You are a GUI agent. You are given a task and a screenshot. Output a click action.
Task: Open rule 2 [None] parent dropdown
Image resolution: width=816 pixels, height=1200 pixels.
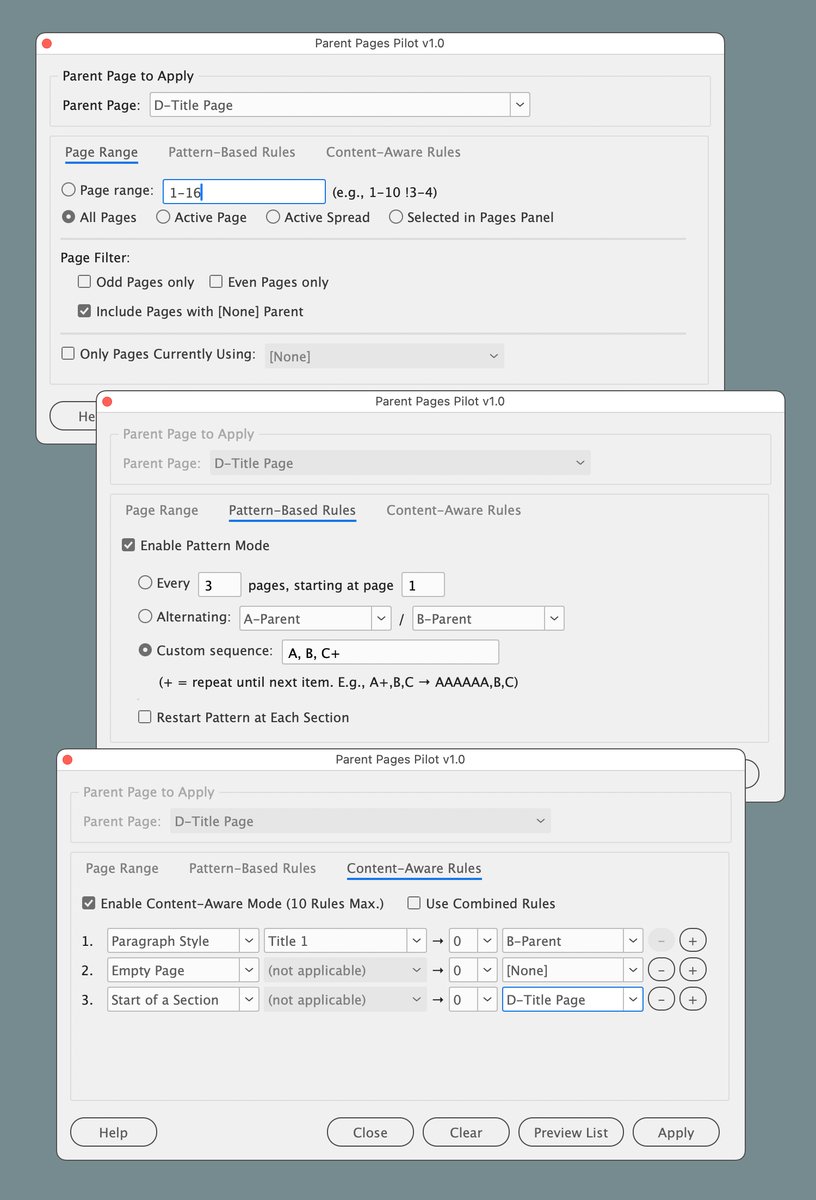click(572, 970)
